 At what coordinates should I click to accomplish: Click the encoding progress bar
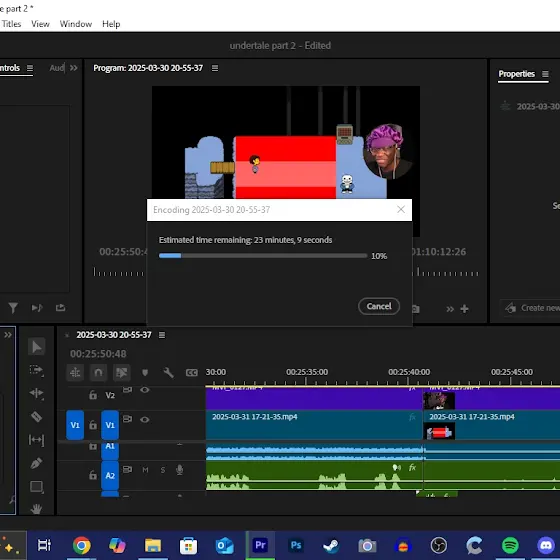263,256
